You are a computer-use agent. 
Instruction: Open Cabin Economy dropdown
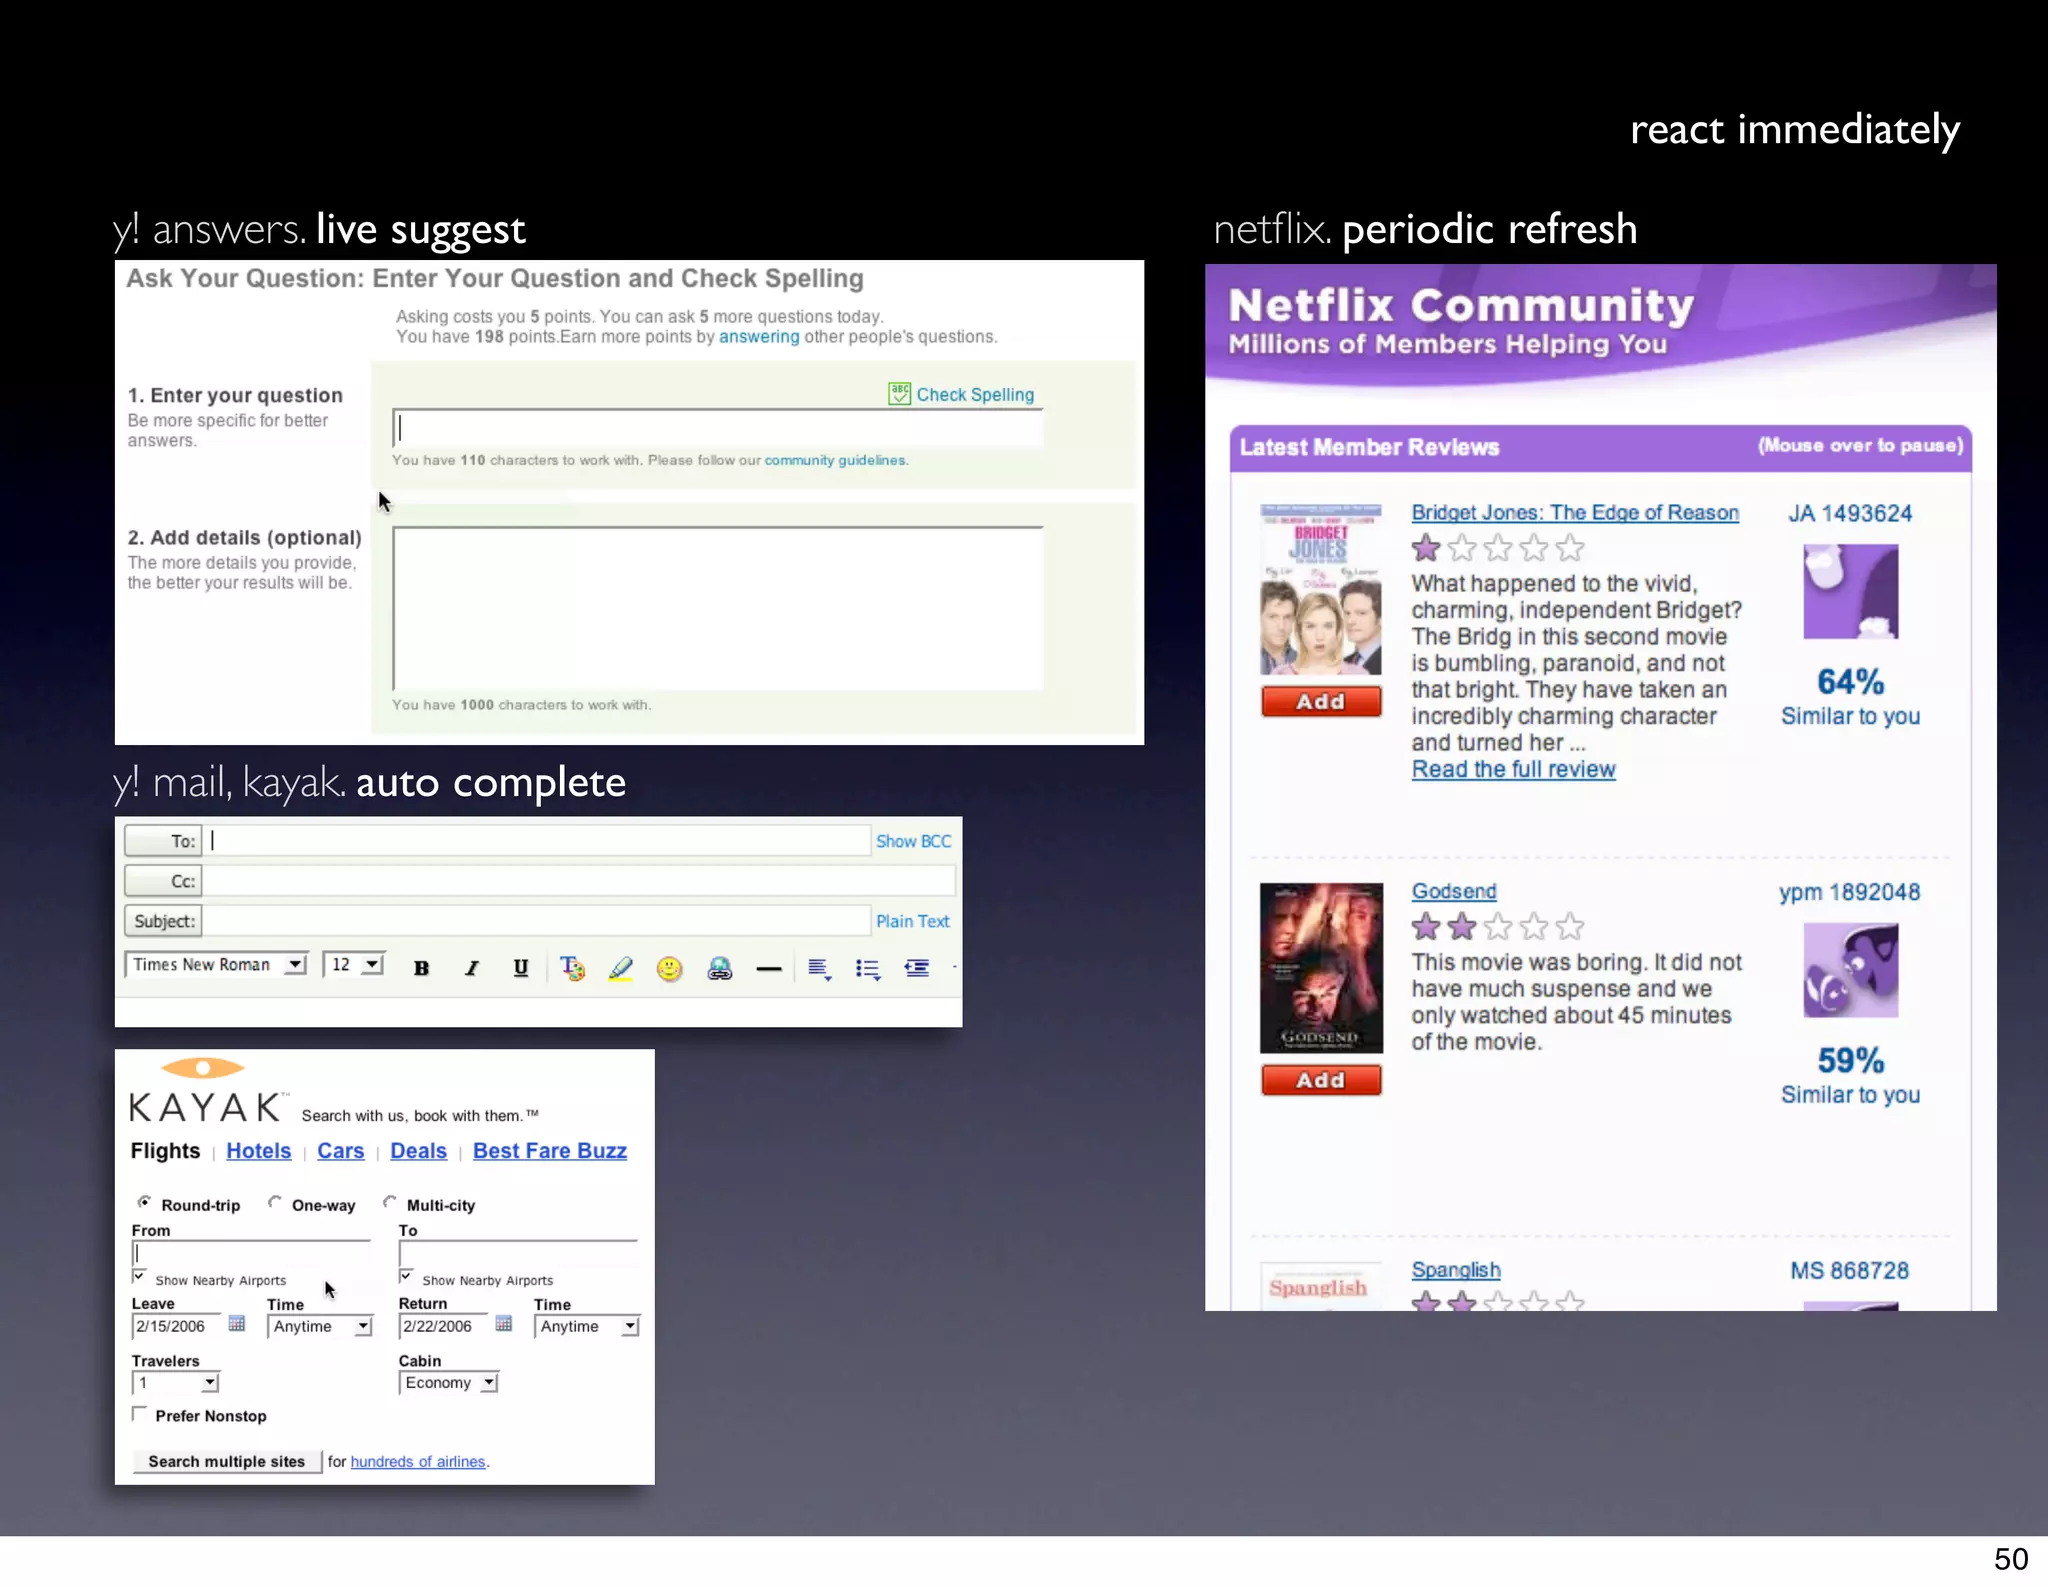coord(448,1383)
